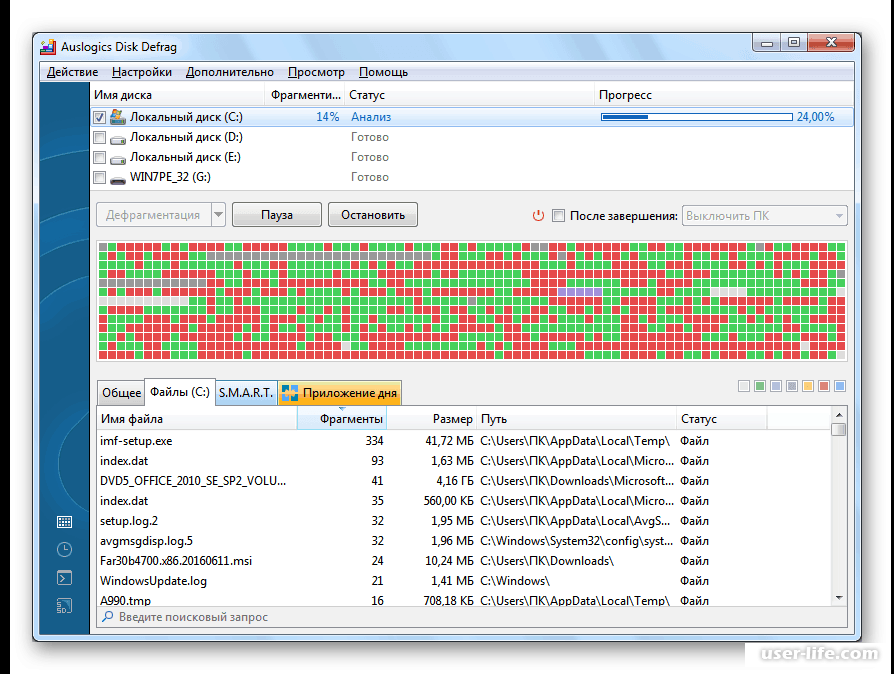Click the drive icon of Локальный диск (C:)
The width and height of the screenshot is (894, 674).
pyautogui.click(x=118, y=117)
